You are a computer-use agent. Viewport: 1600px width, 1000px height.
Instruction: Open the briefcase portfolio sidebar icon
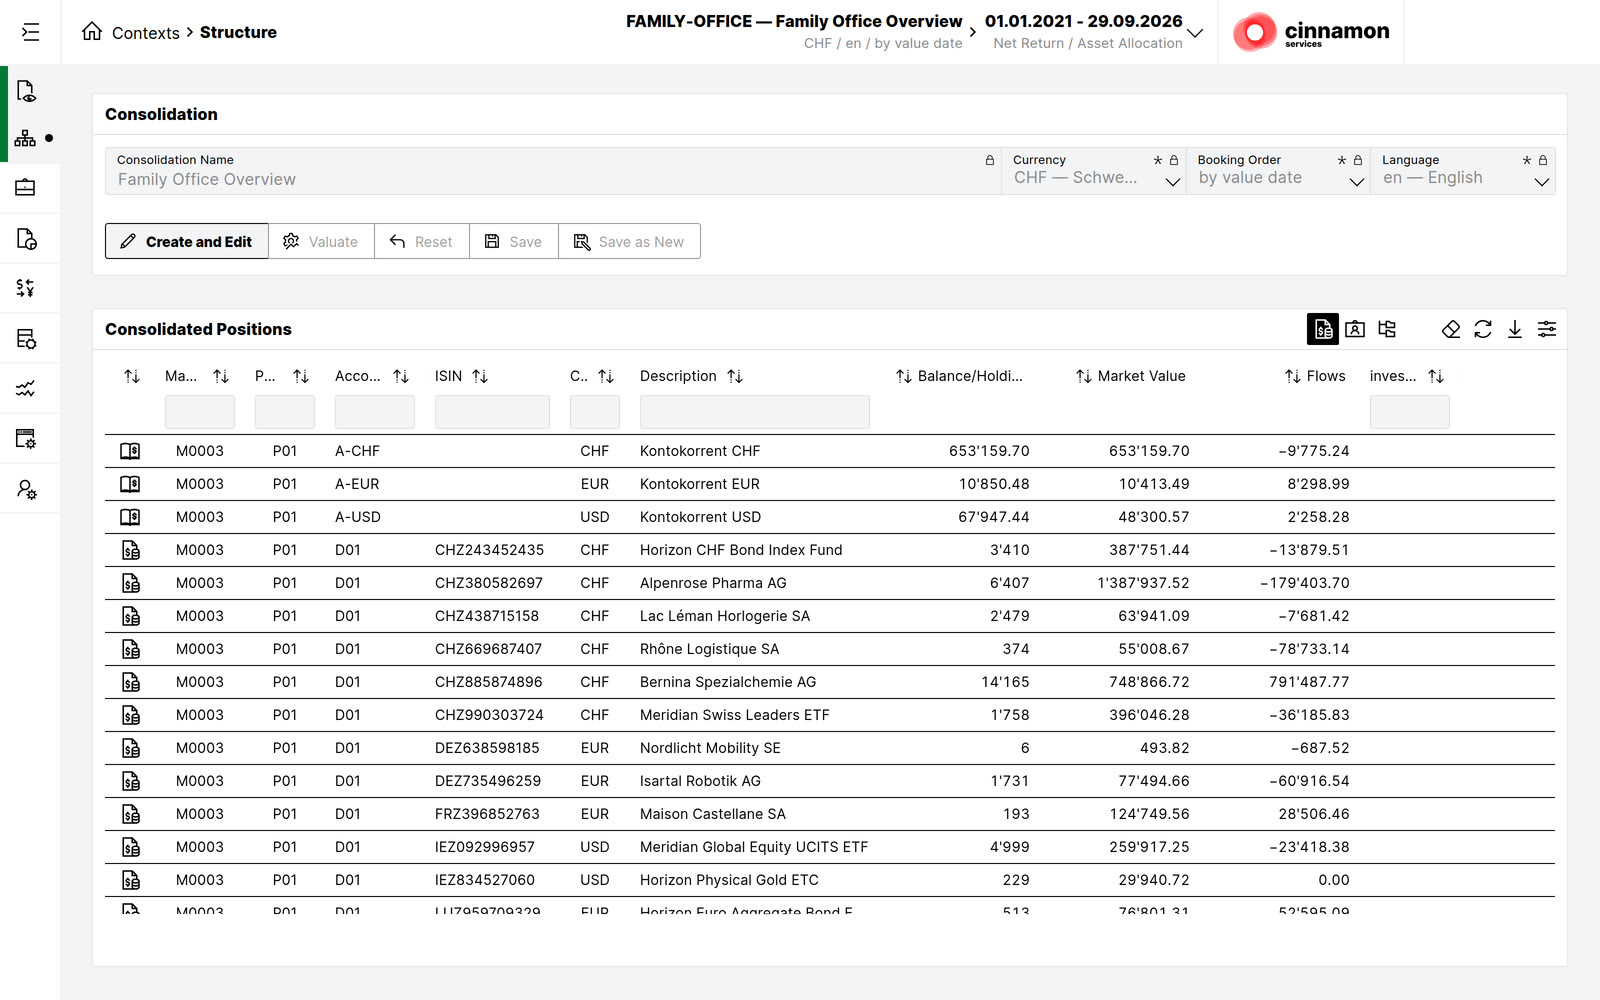coord(25,187)
